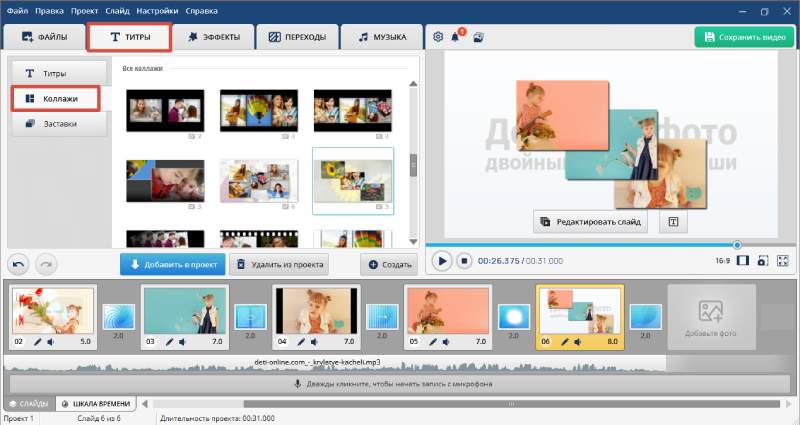Viewport: 800px width, 425px height.
Task: Click the undo arrow button
Action: tap(18, 264)
